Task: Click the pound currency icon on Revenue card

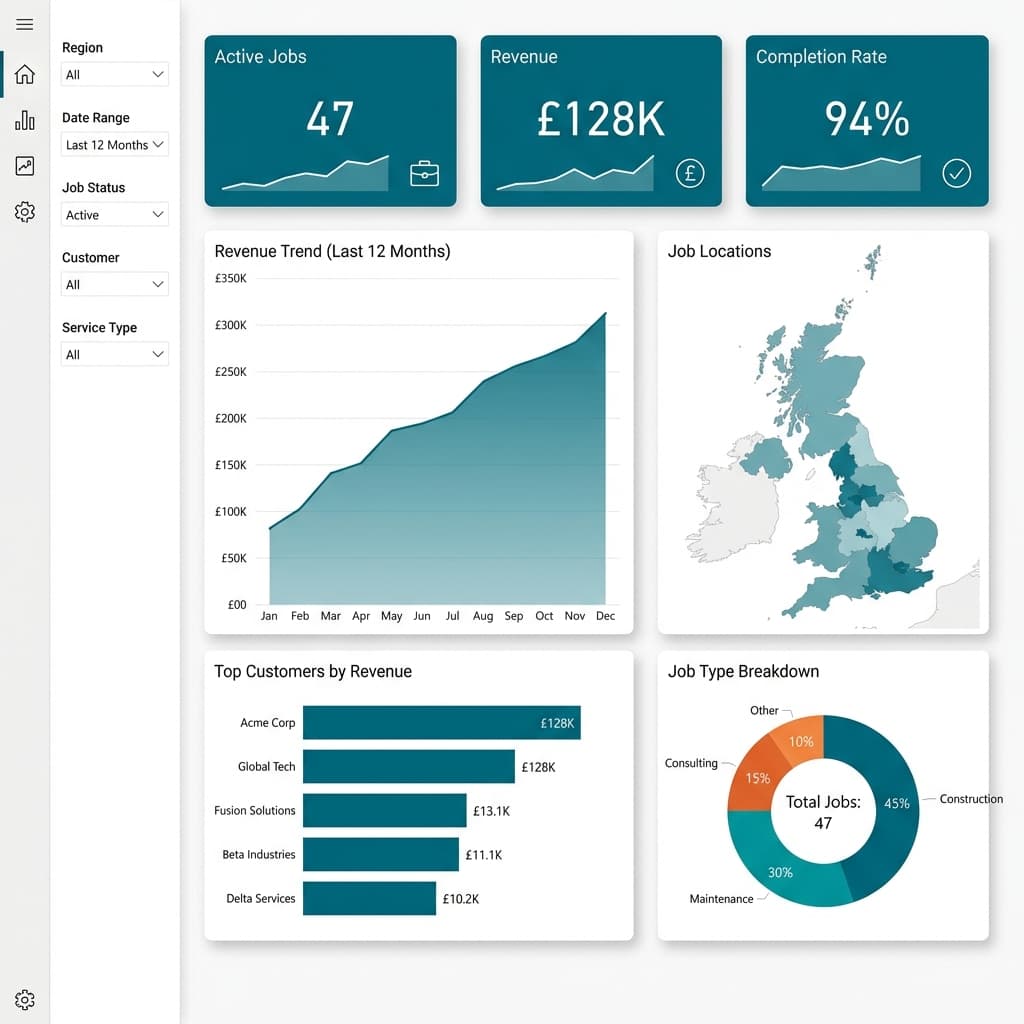Action: click(x=689, y=173)
